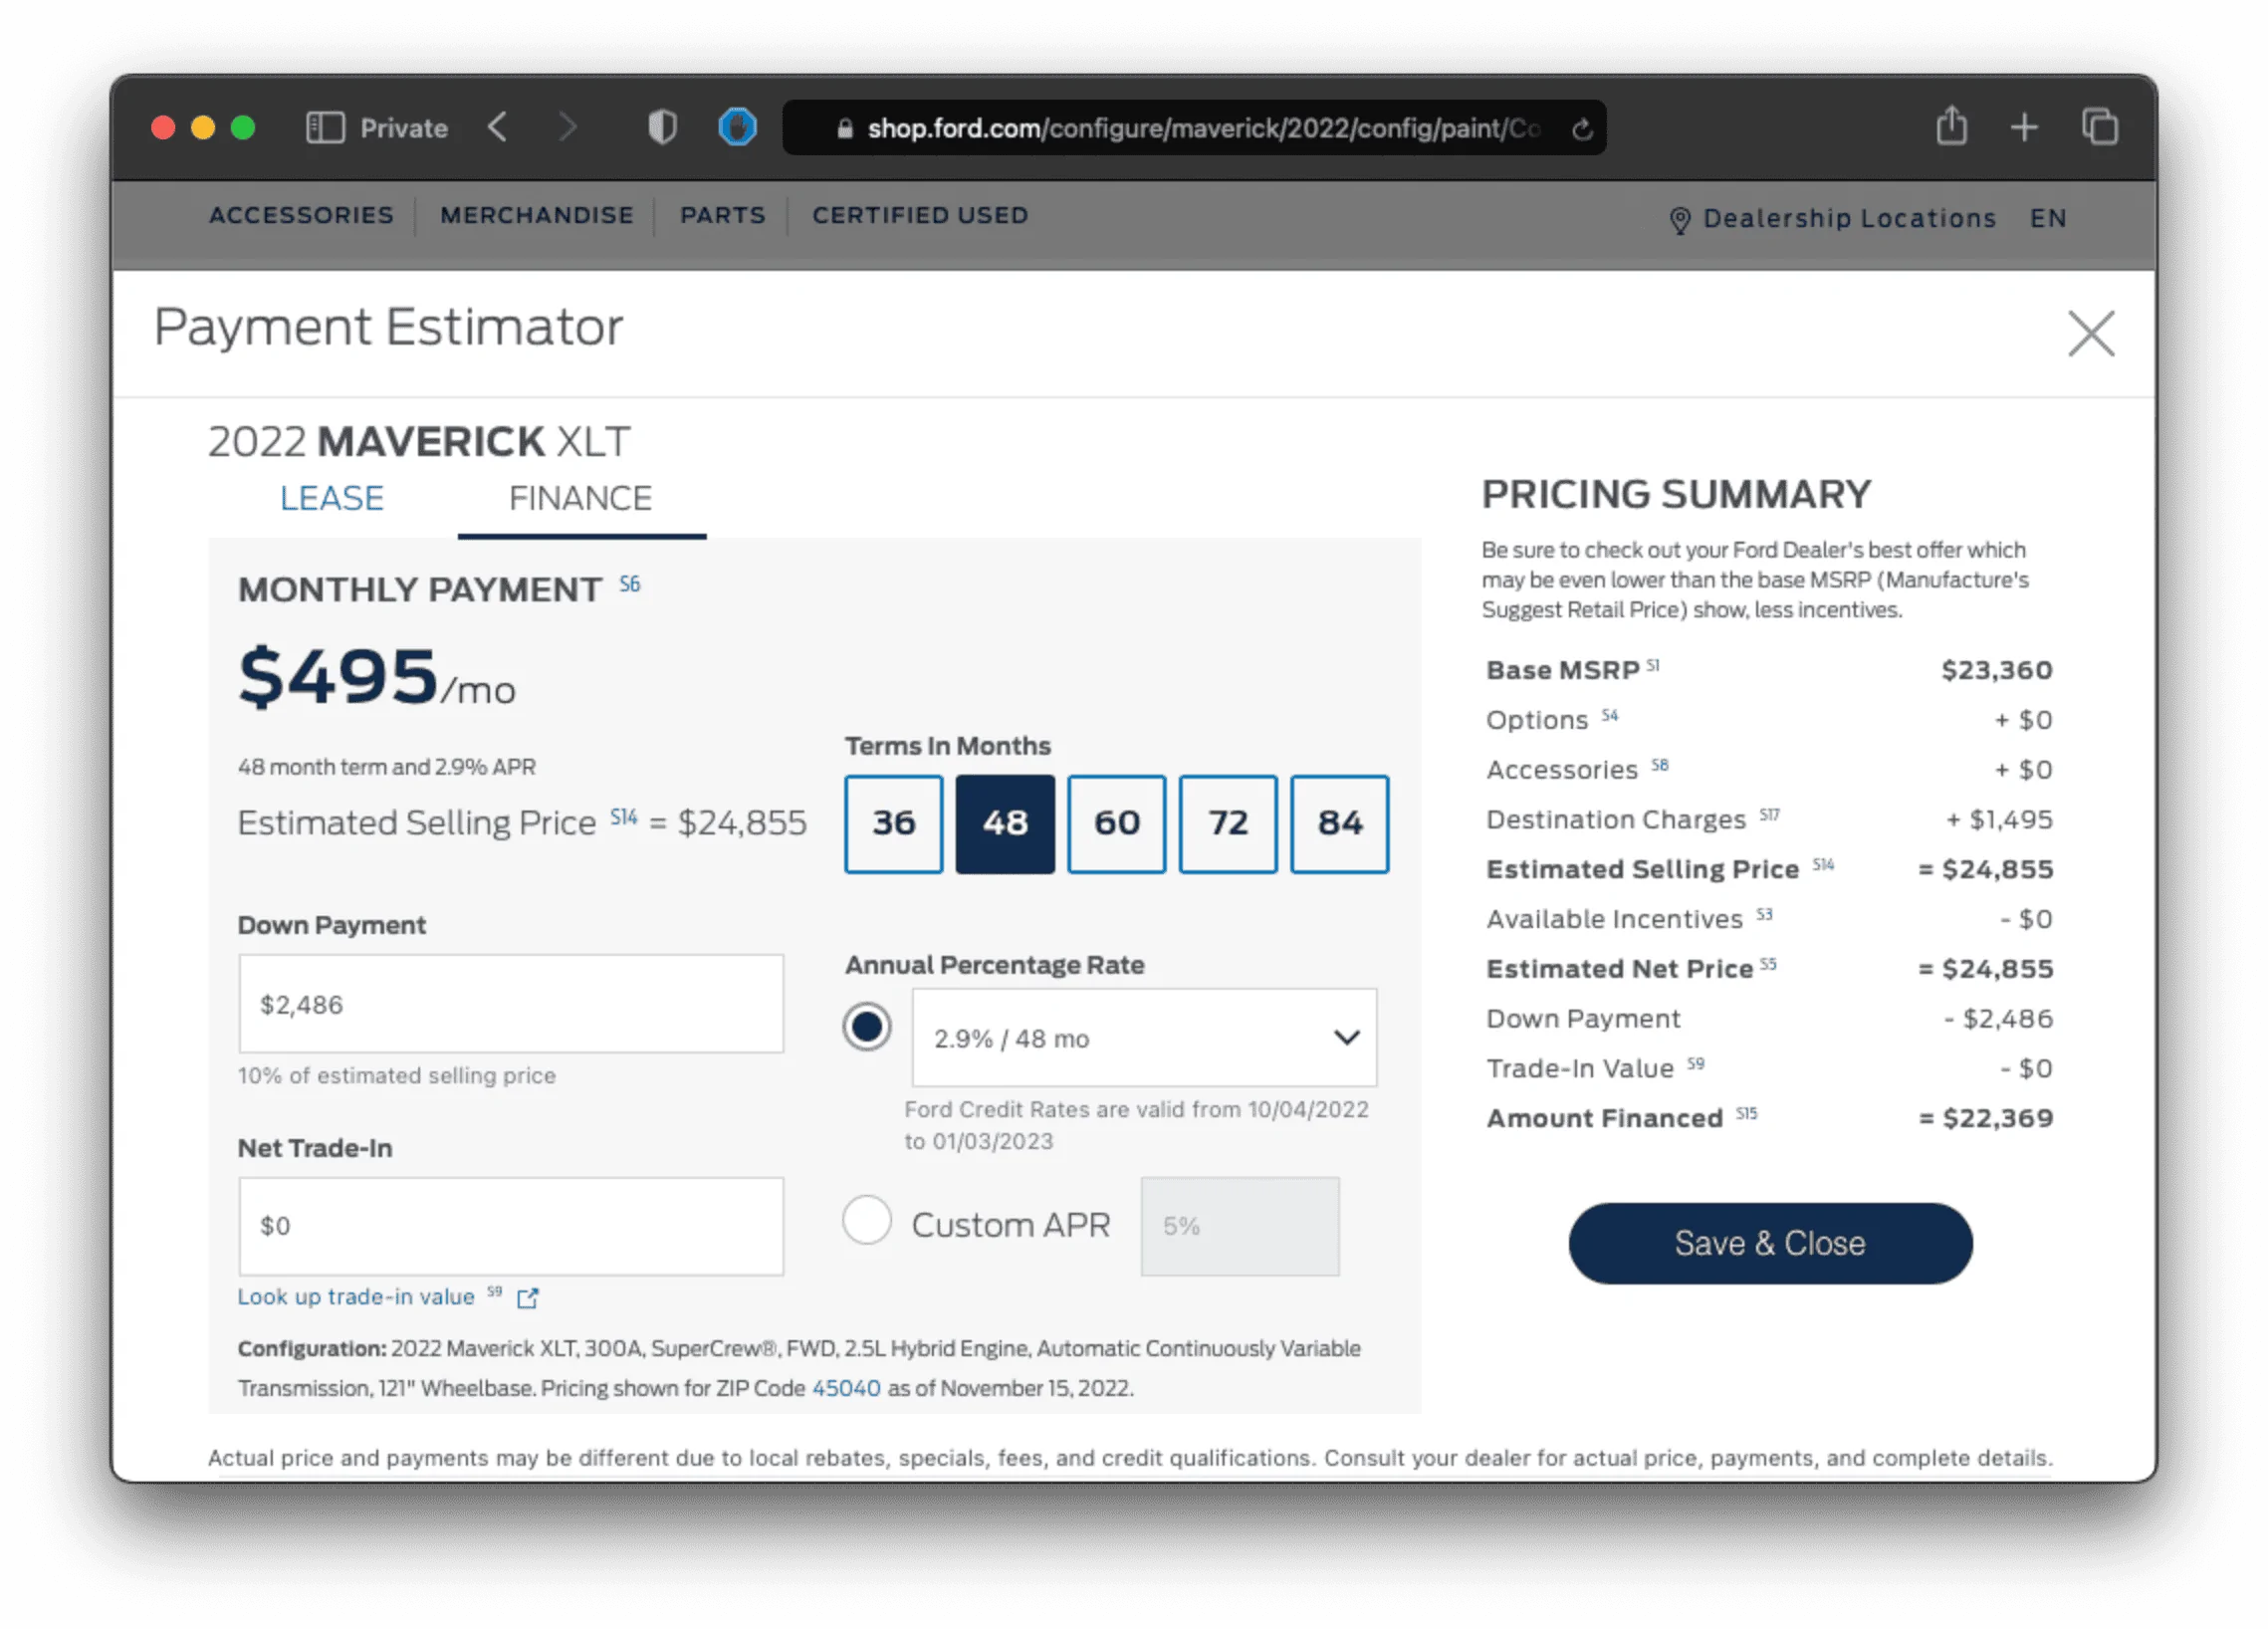Open S14 footnote beside left Estimated Selling Price
The image size is (2268, 1629).
coord(624,817)
